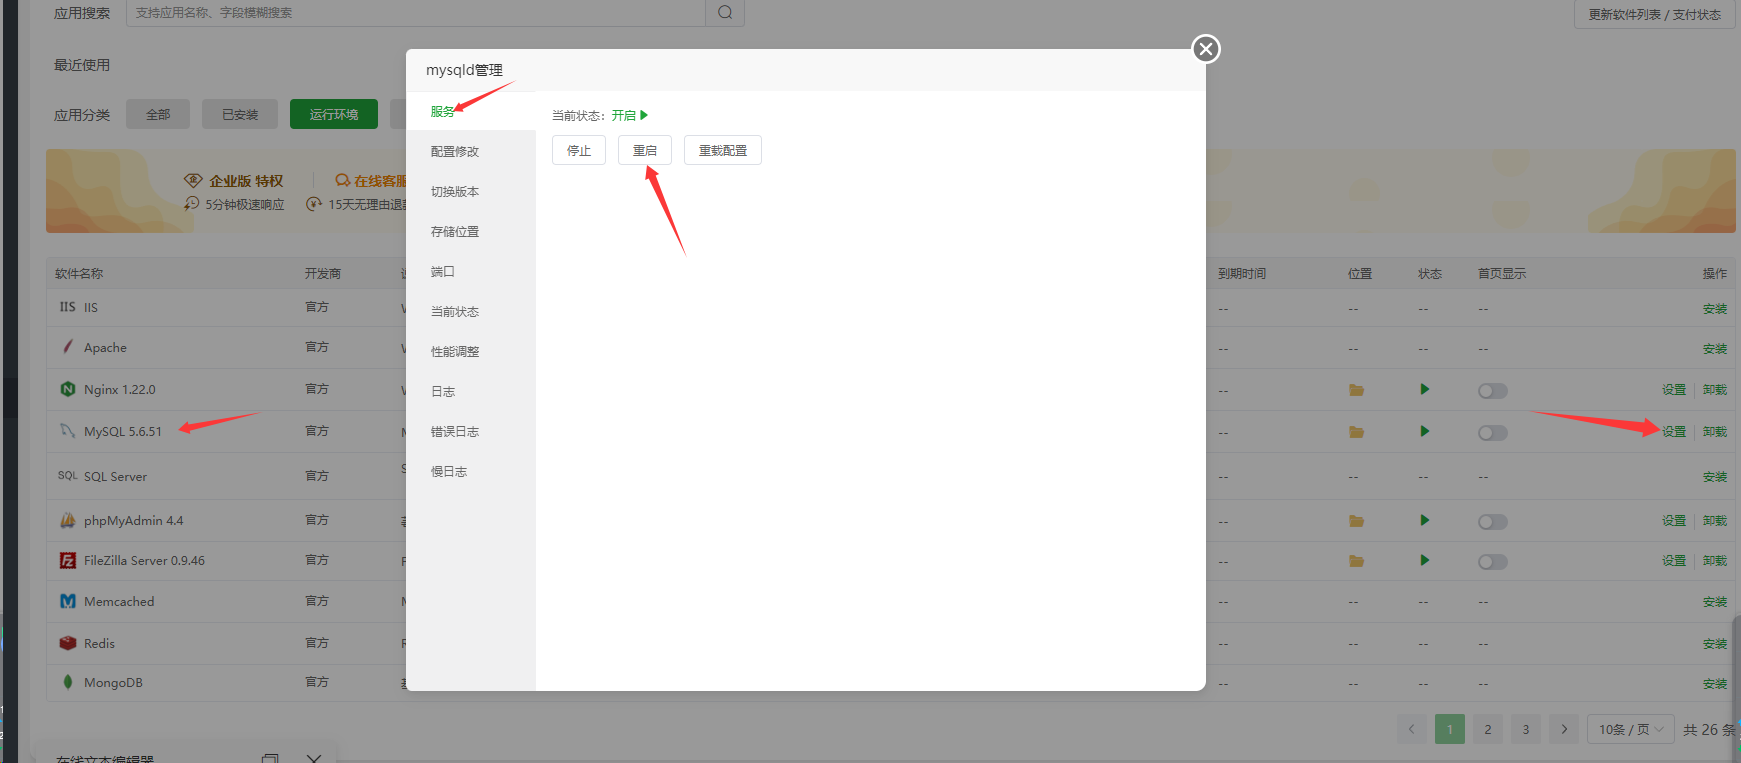Toggle phpMyAdmin homepage display switch
The height and width of the screenshot is (763, 1741).
pos(1493,522)
